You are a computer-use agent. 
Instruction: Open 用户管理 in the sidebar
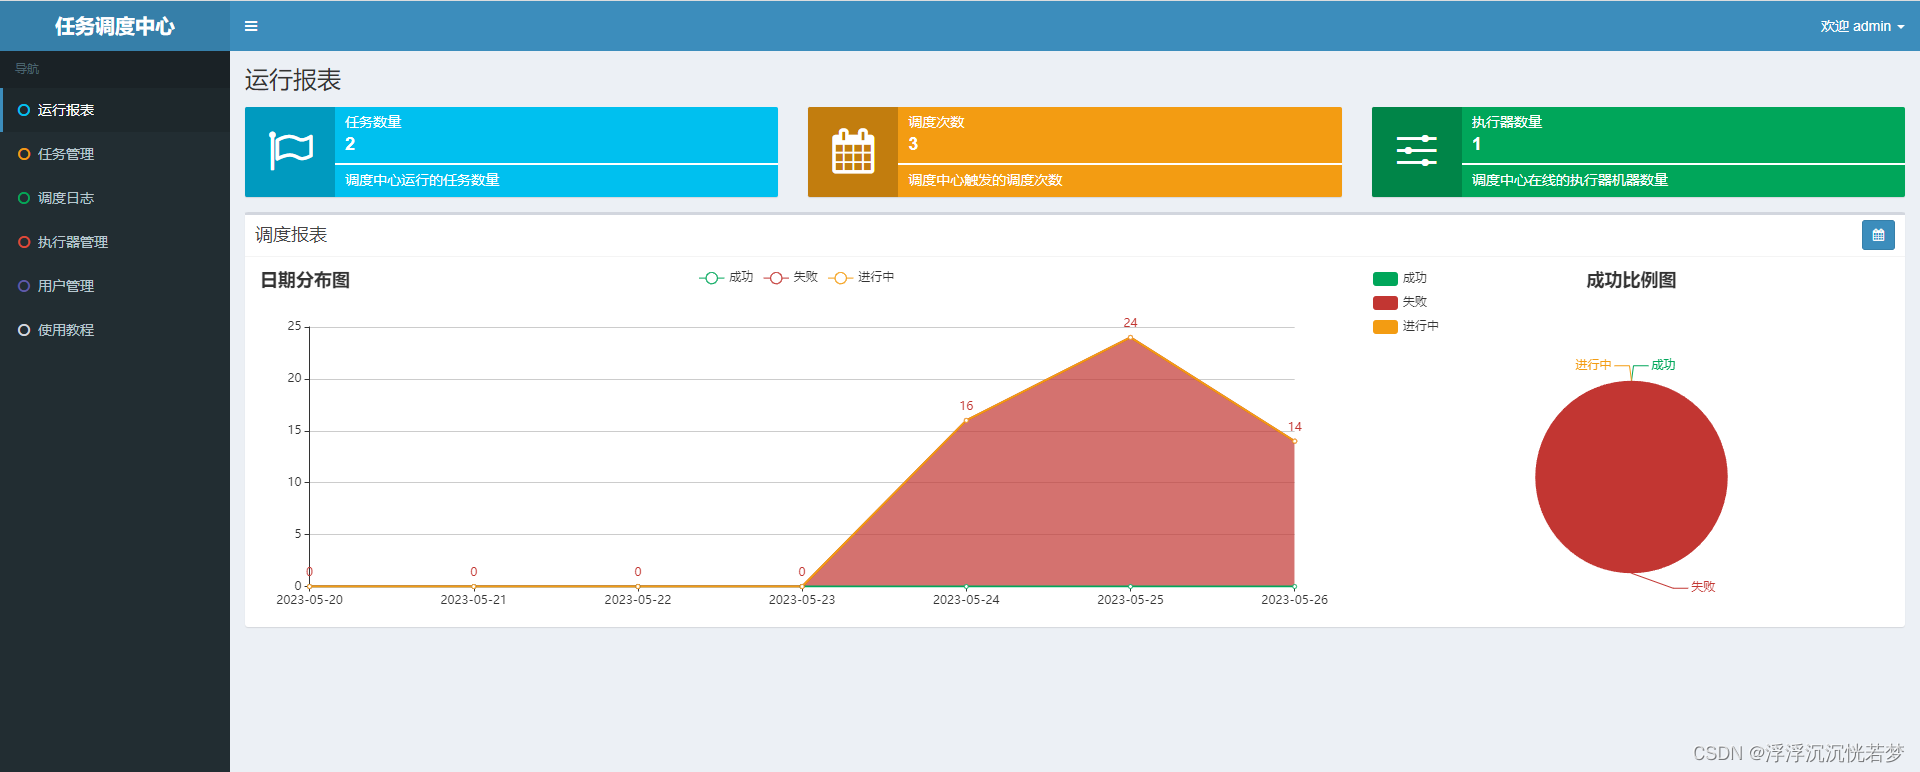[x=115, y=286]
